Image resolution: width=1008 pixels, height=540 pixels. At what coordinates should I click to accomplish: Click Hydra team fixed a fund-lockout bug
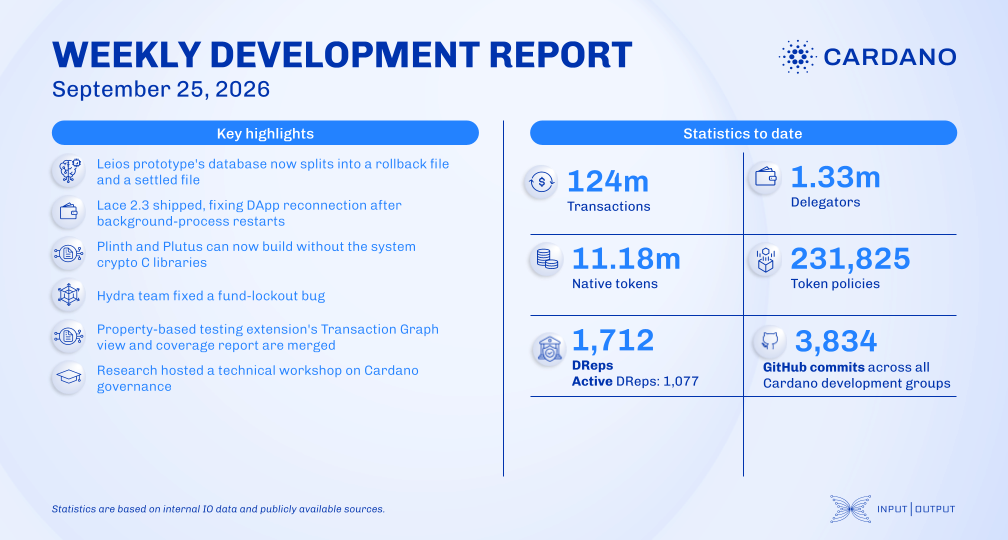[211, 296]
